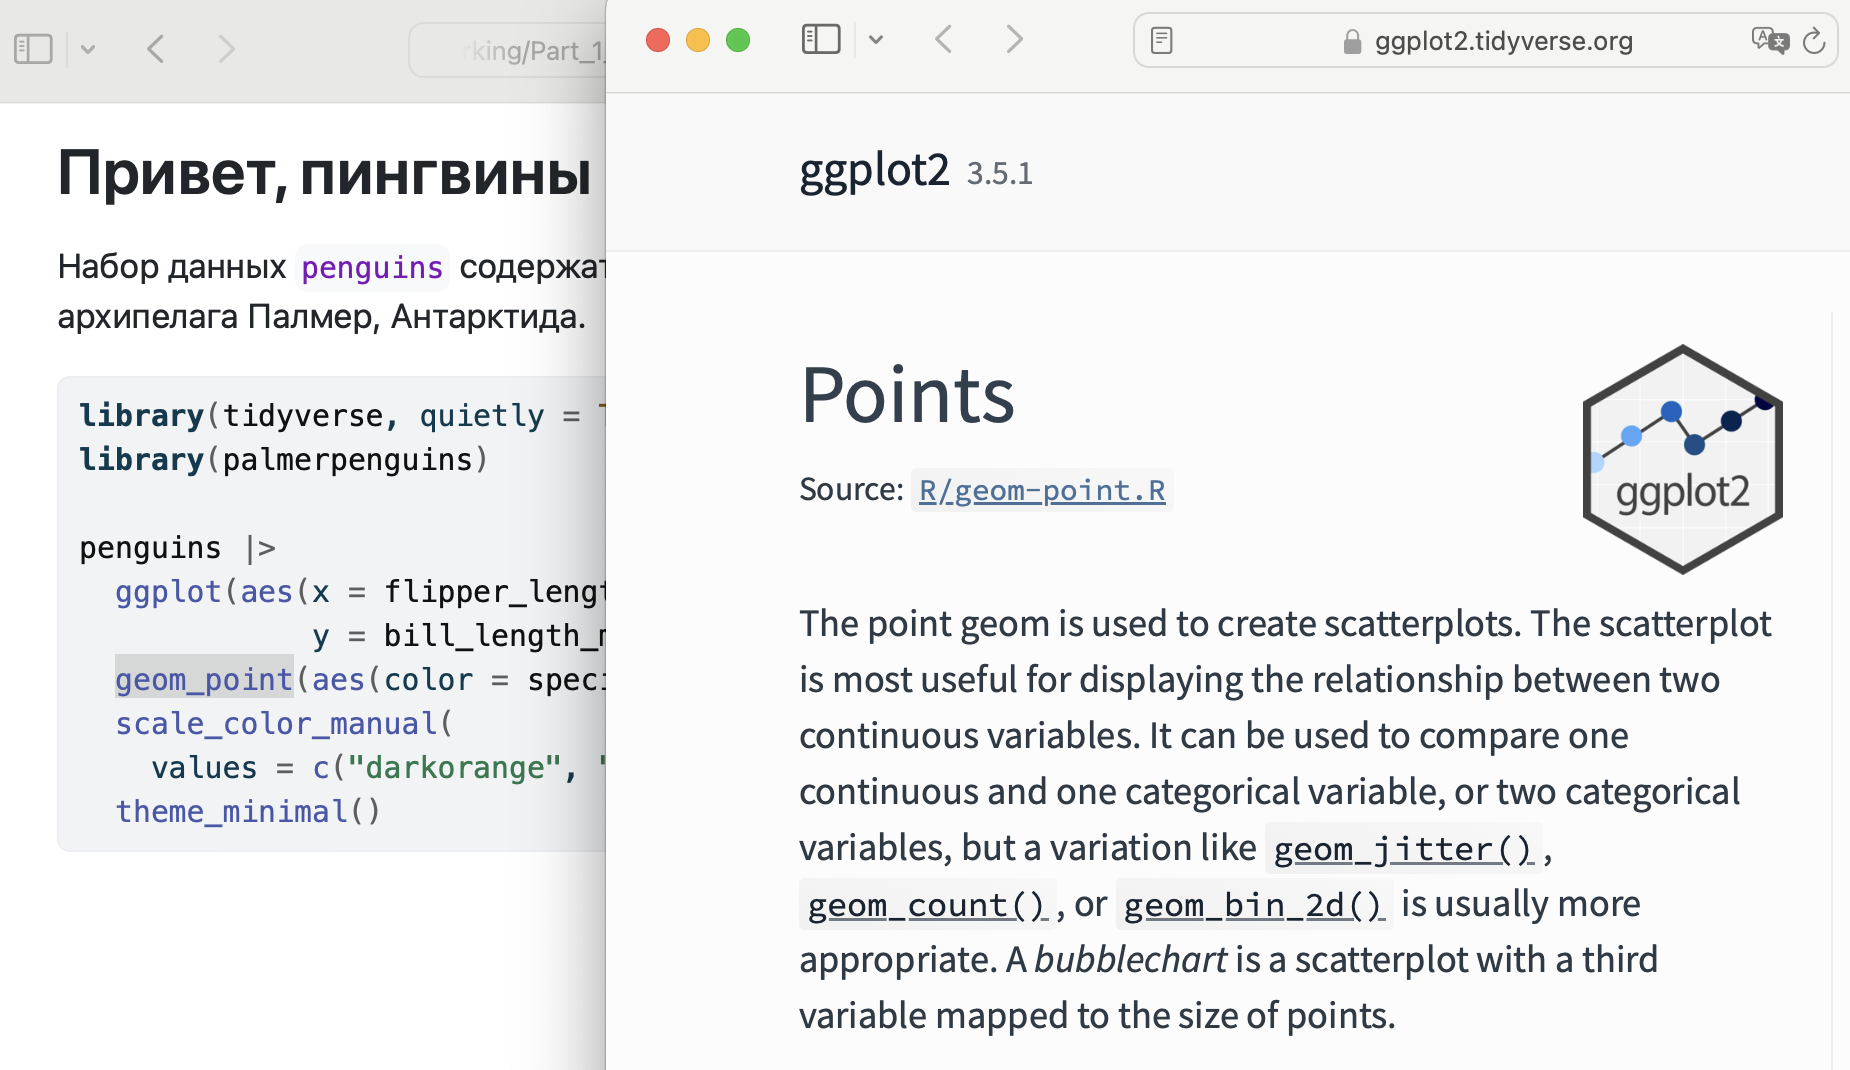Screen dimensions: 1850x1070
Task: Click theme_minimal in the code block
Action: pyautogui.click(x=231, y=812)
